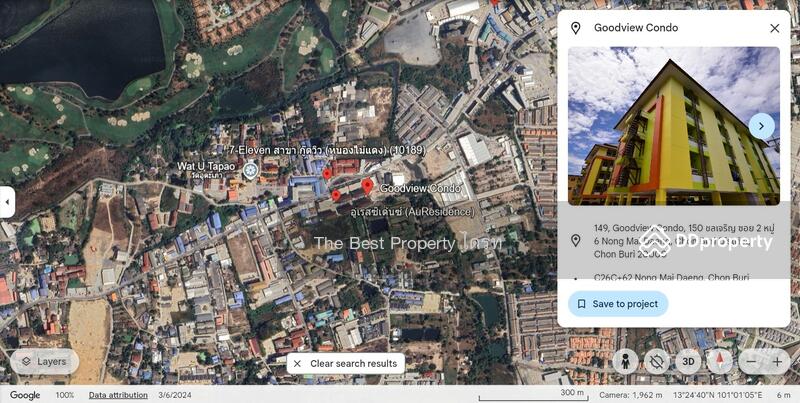
Task: Show next photo of Goodview Condo
Action: coord(761,126)
